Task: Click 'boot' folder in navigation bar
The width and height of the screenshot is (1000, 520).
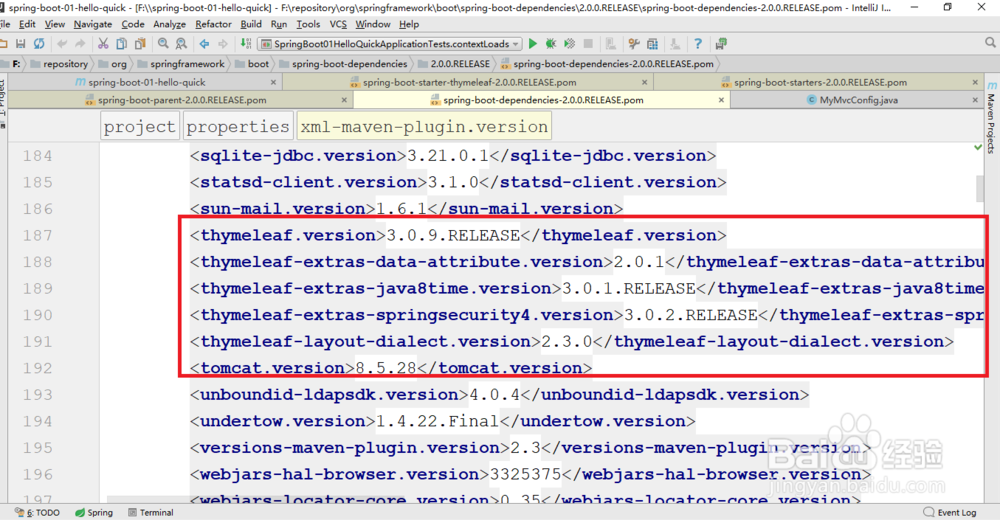Action: tap(252, 64)
